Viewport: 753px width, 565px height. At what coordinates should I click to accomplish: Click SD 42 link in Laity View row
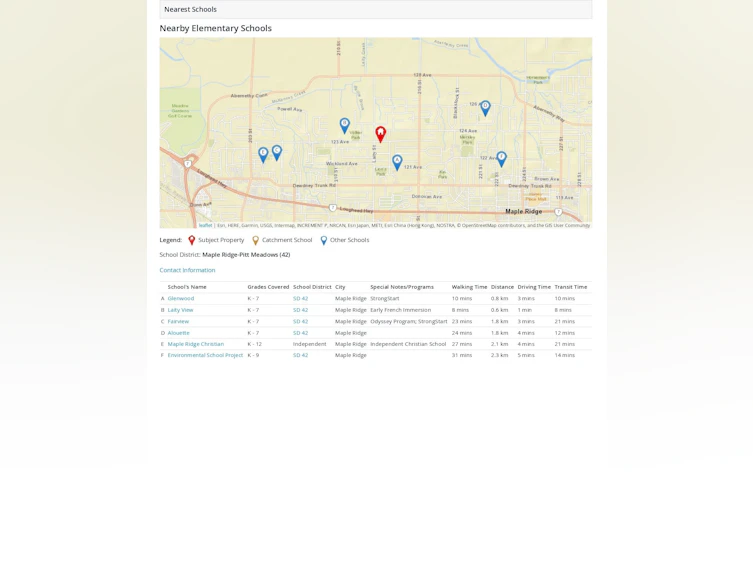pos(301,310)
